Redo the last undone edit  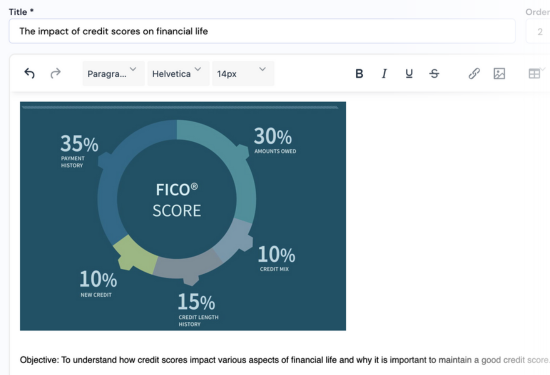(x=55, y=74)
